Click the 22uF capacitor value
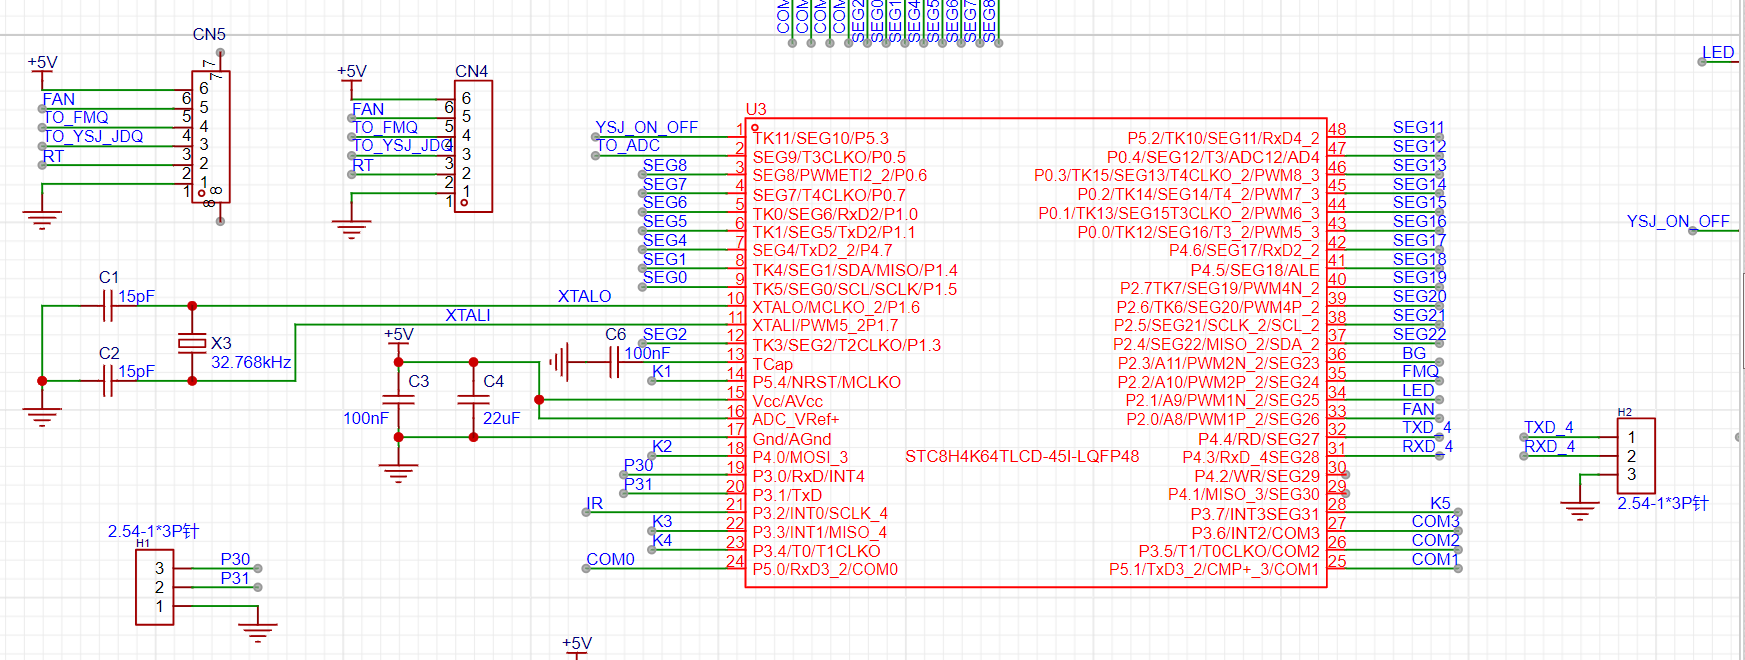The width and height of the screenshot is (1745, 660). tap(501, 418)
